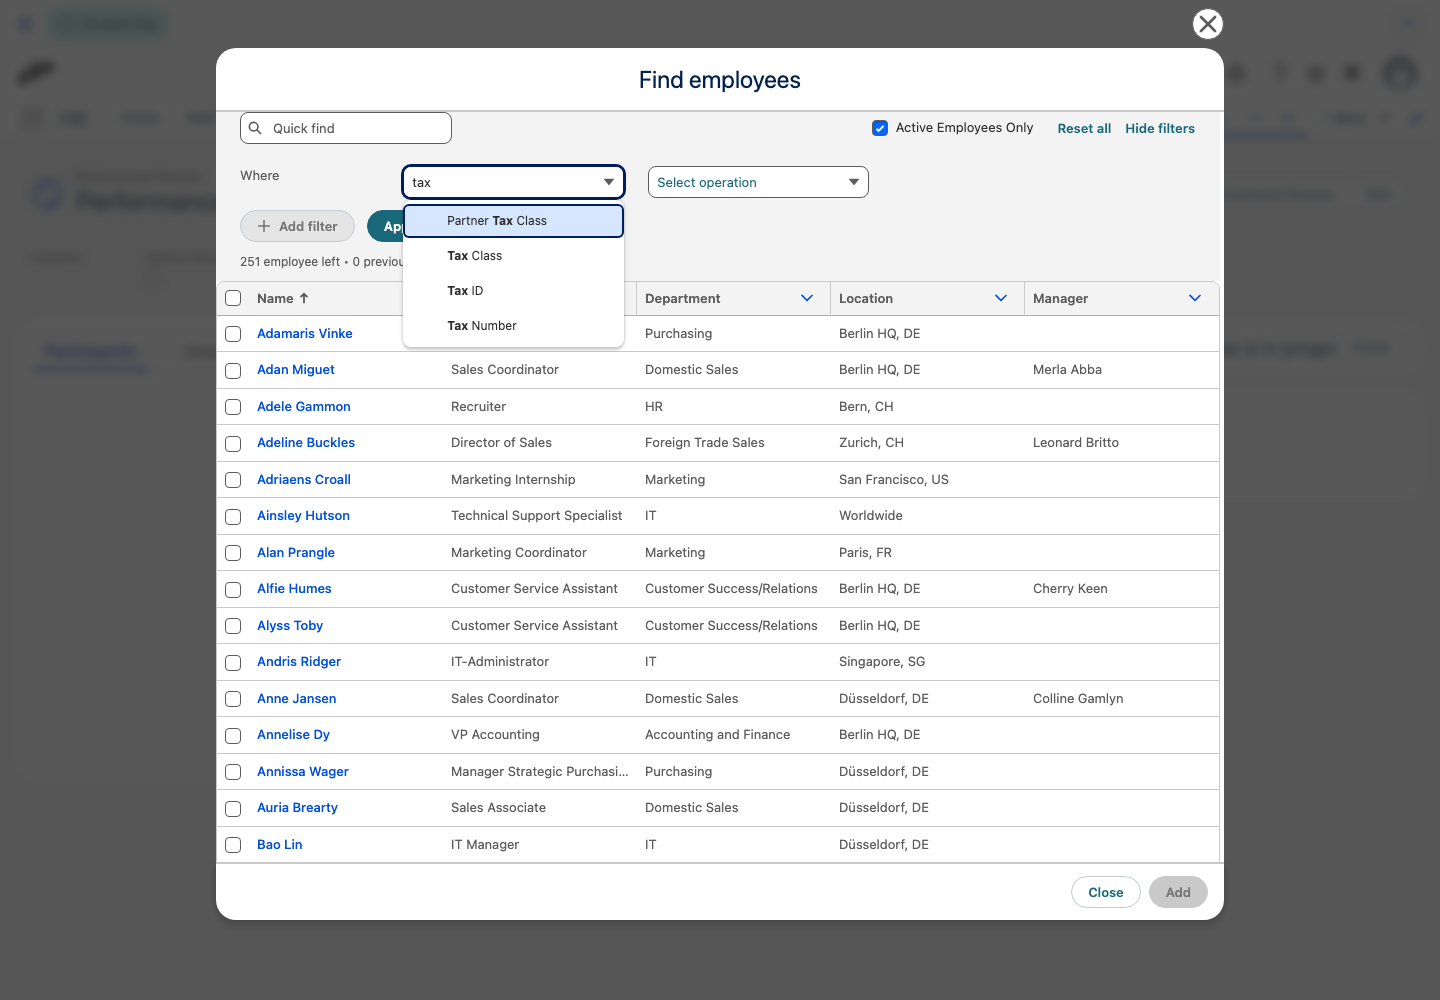Open Adan Miguet's employee link
1440x1000 pixels.
point(296,370)
